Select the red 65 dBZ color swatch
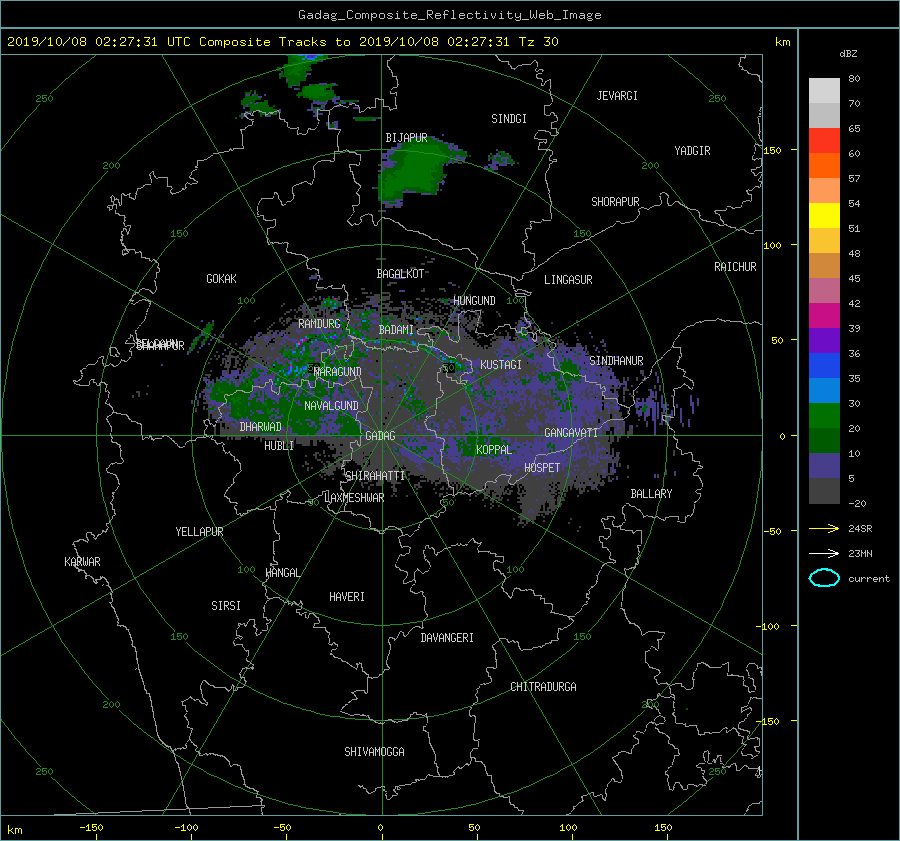Image resolution: width=900 pixels, height=841 pixels. tap(824, 141)
